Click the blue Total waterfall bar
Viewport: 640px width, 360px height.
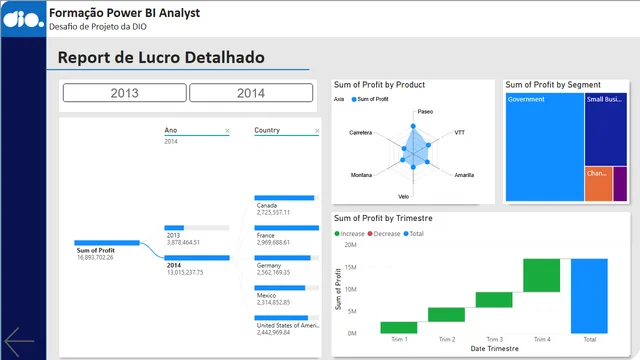pos(589,296)
